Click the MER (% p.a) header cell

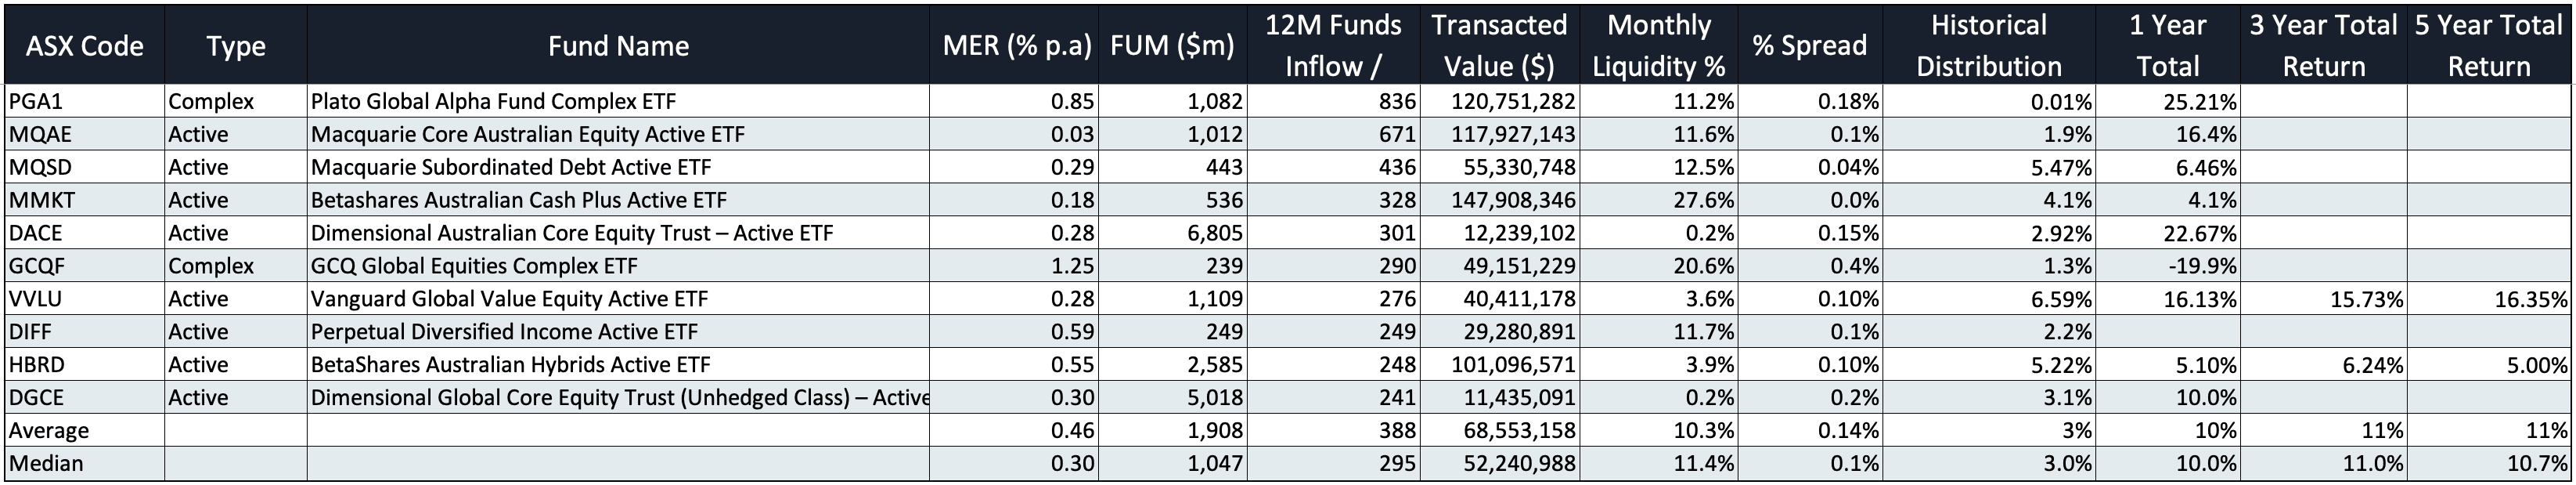click(x=1015, y=46)
